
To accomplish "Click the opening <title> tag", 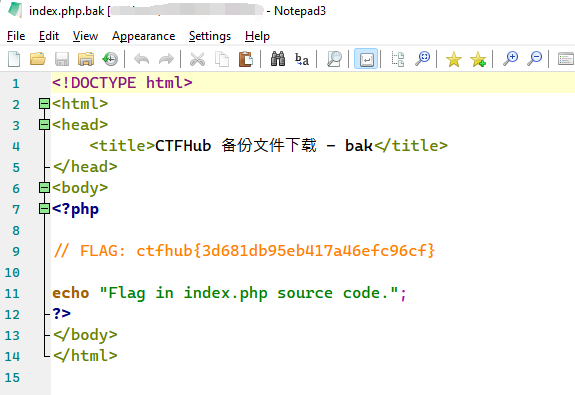I will [122, 146].
